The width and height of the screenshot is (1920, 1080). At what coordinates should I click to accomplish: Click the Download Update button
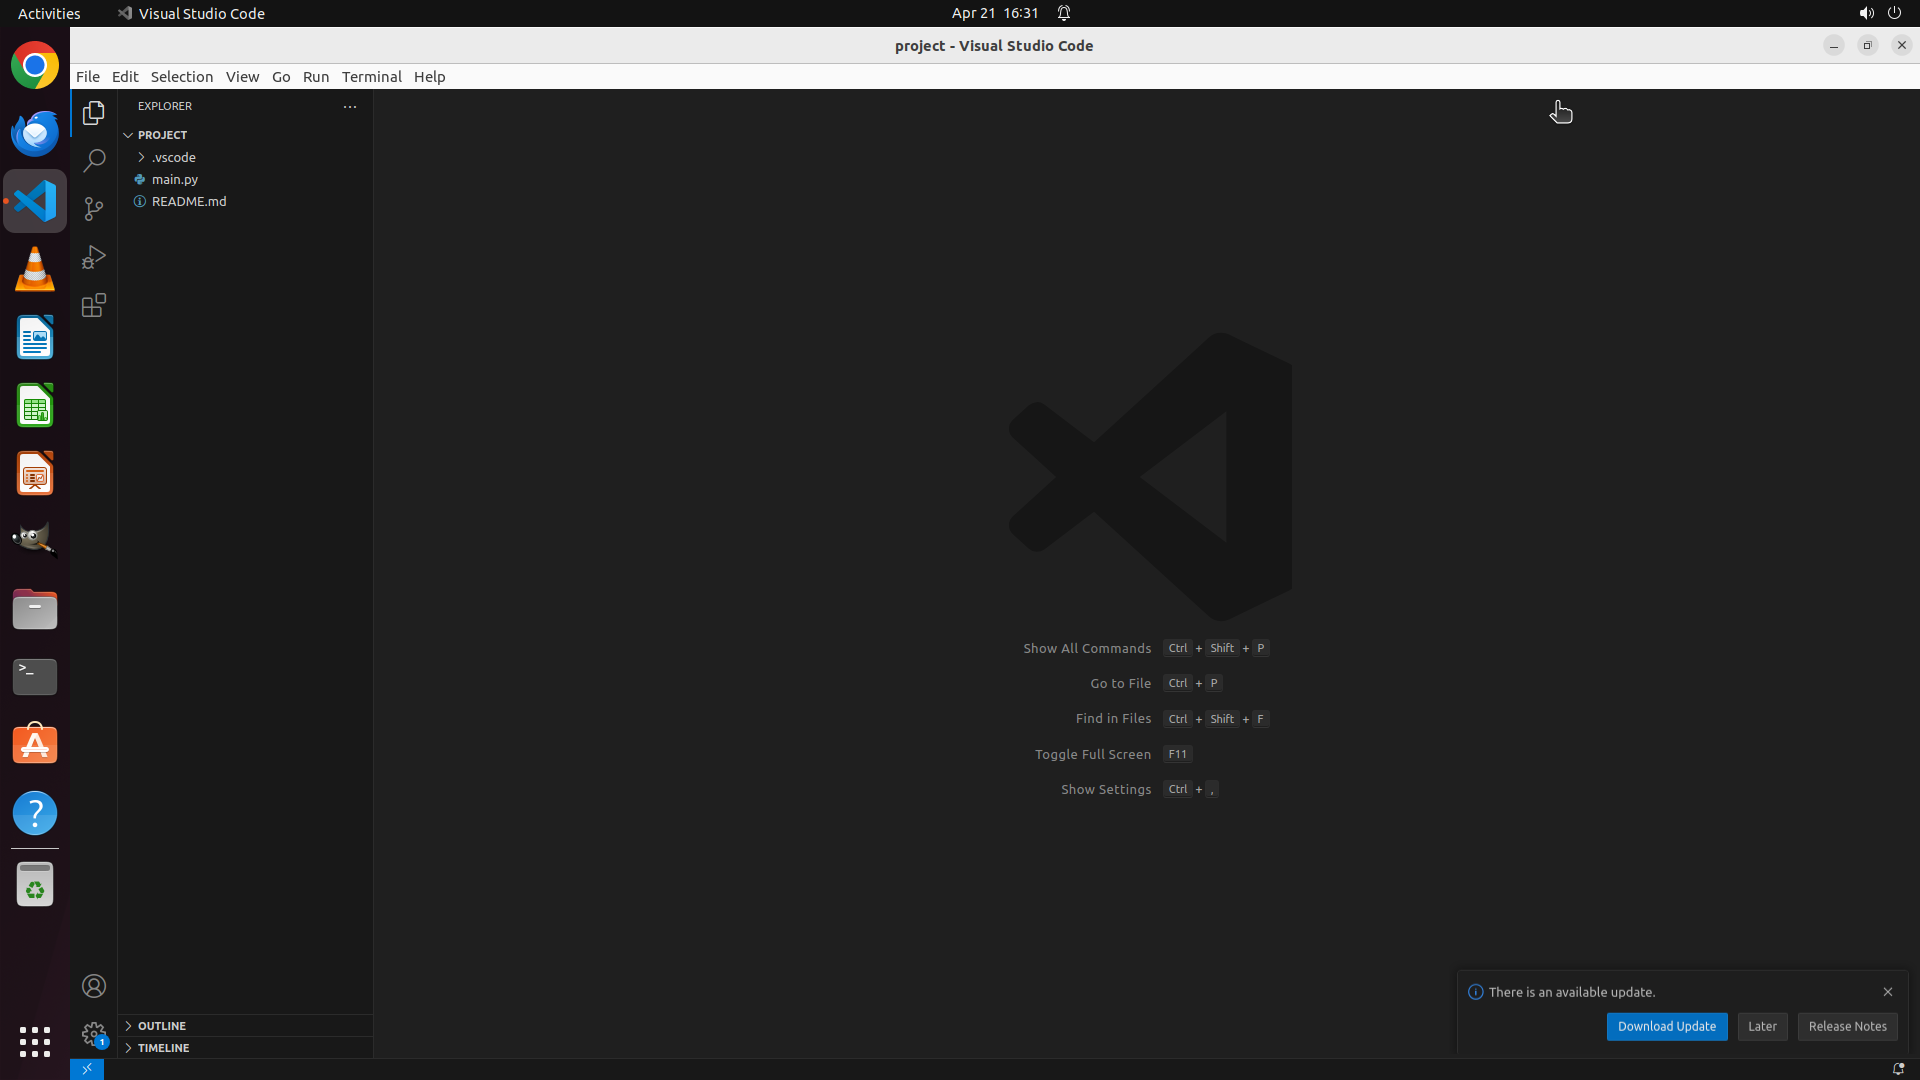pos(1666,1026)
